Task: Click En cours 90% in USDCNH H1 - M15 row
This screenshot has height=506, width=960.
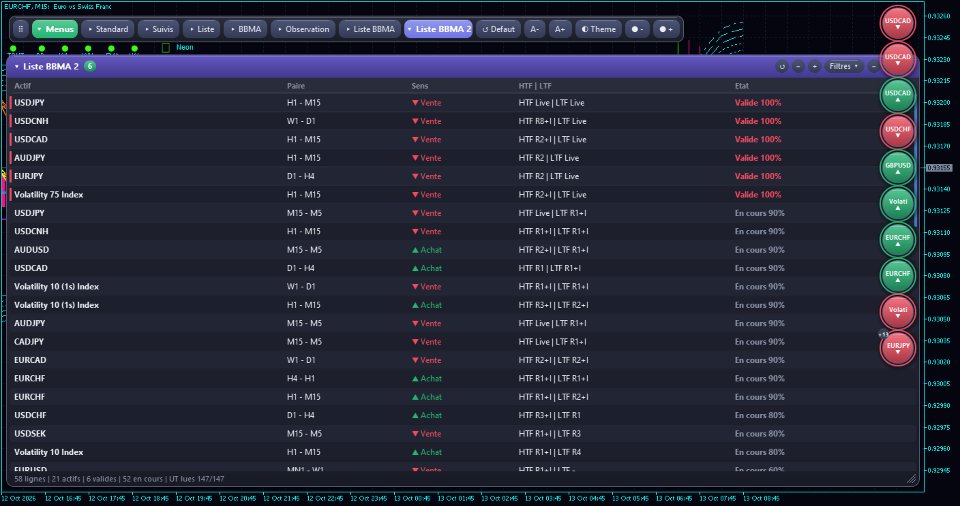Action: pos(759,231)
